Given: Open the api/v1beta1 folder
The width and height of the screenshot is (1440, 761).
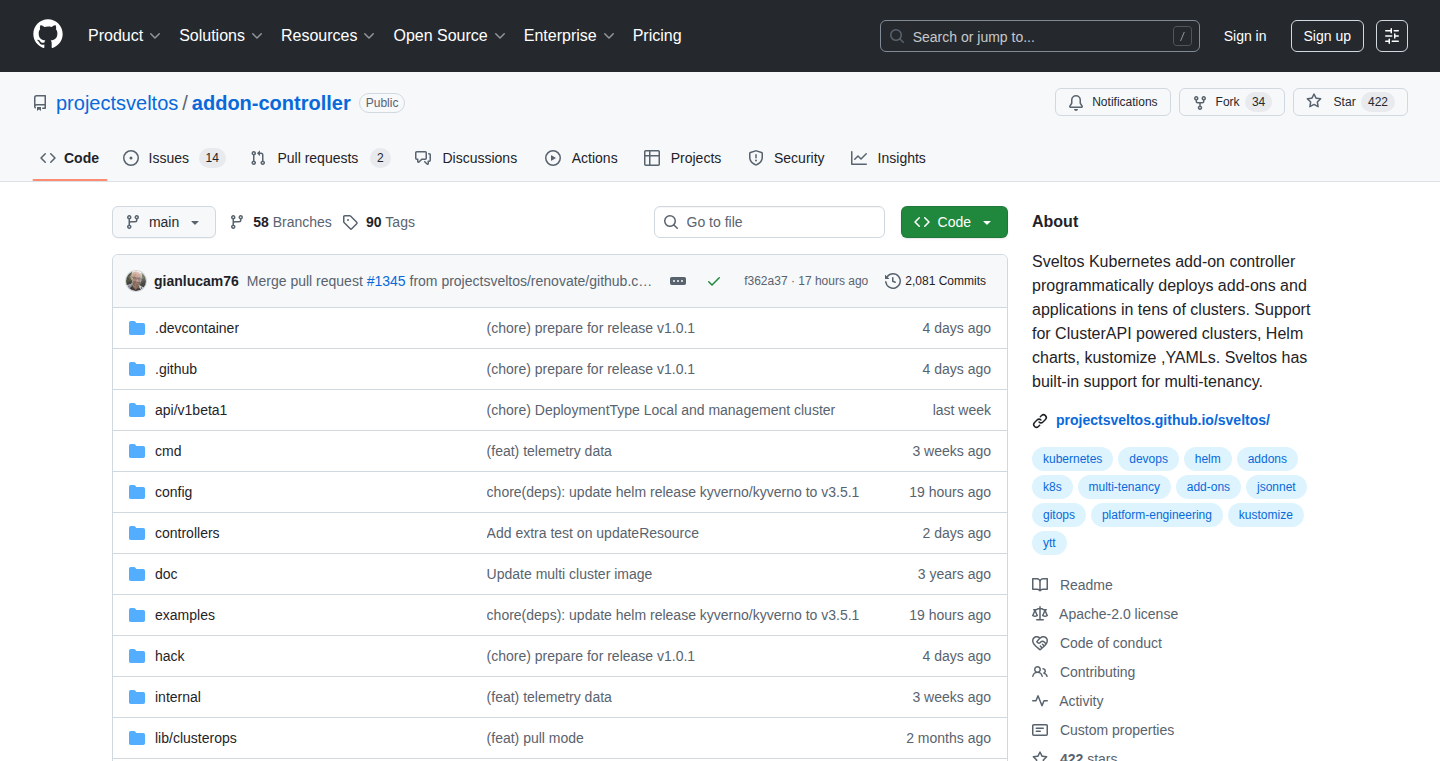Looking at the screenshot, I should pyautogui.click(x=191, y=410).
